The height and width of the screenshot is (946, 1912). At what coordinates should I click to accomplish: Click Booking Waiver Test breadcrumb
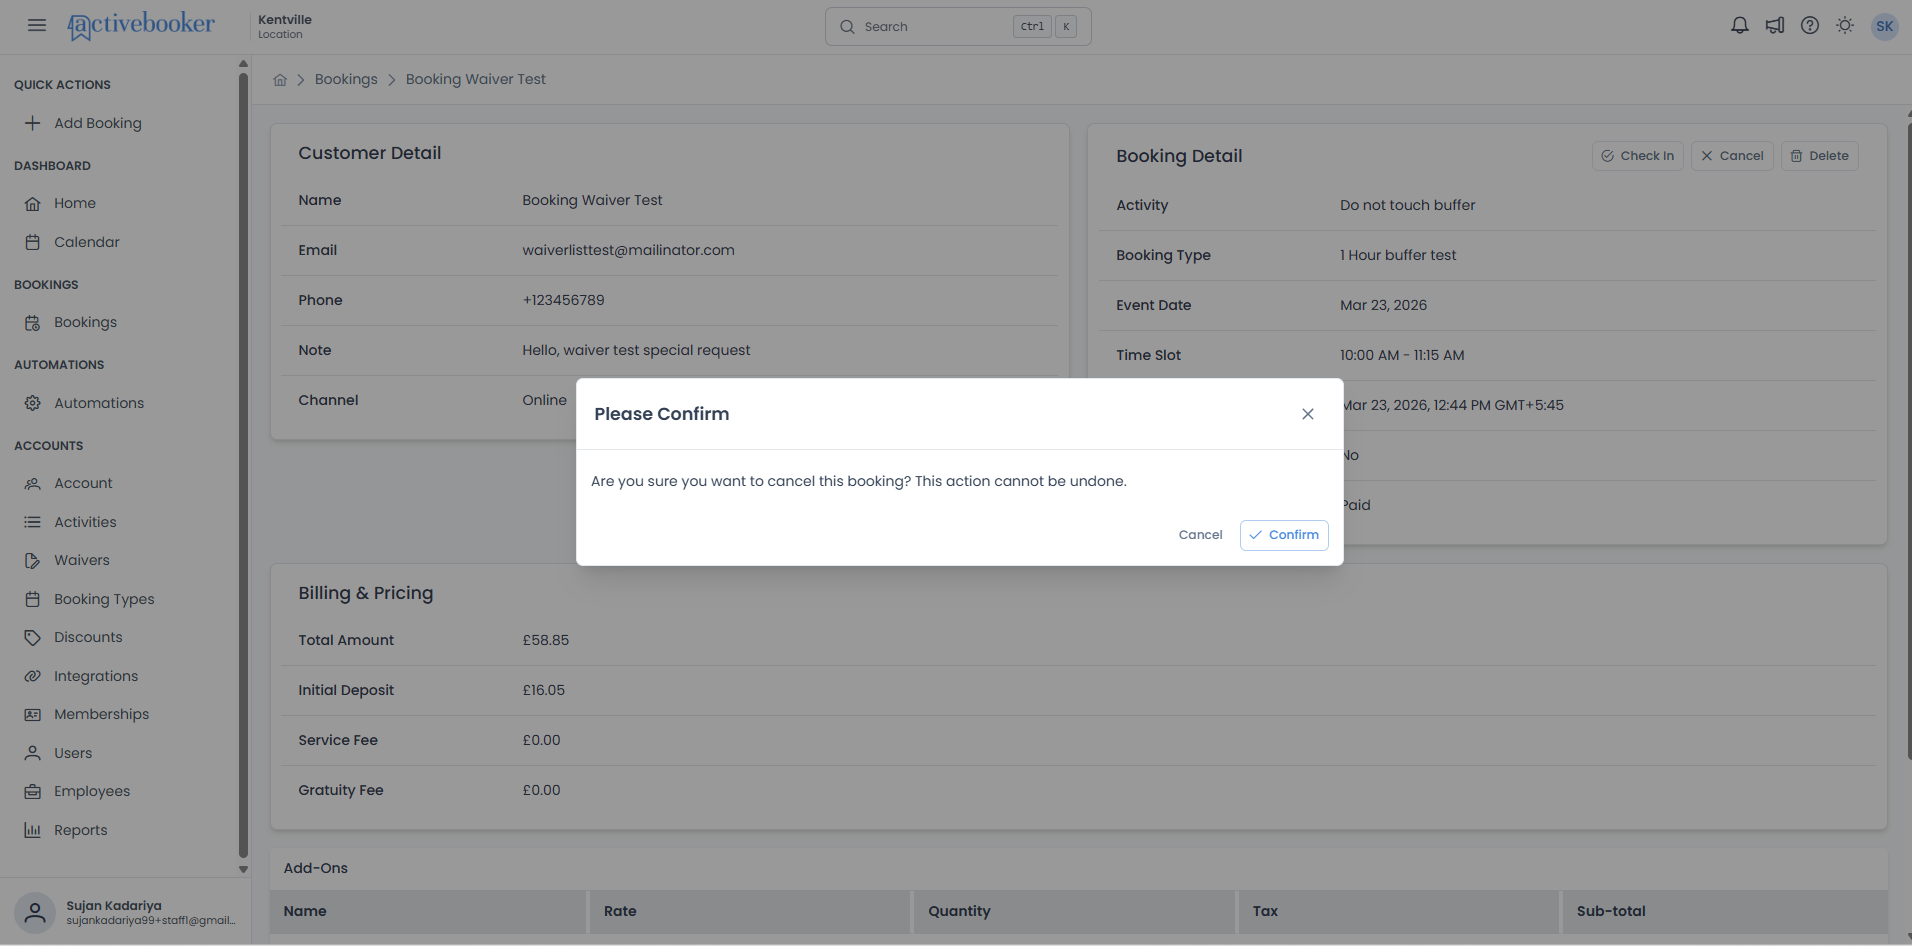tap(476, 79)
